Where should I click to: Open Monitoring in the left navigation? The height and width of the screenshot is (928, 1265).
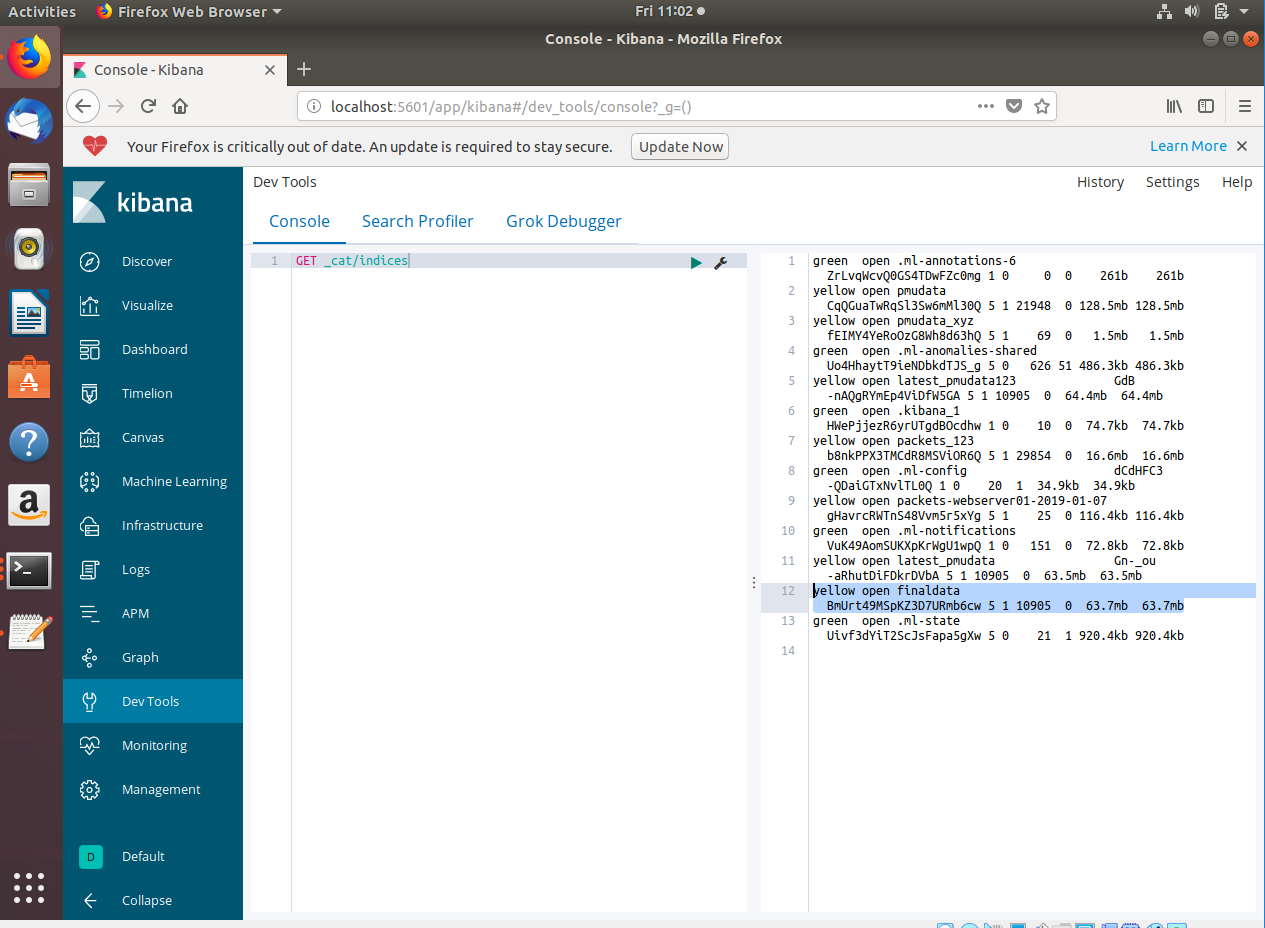pos(154,746)
